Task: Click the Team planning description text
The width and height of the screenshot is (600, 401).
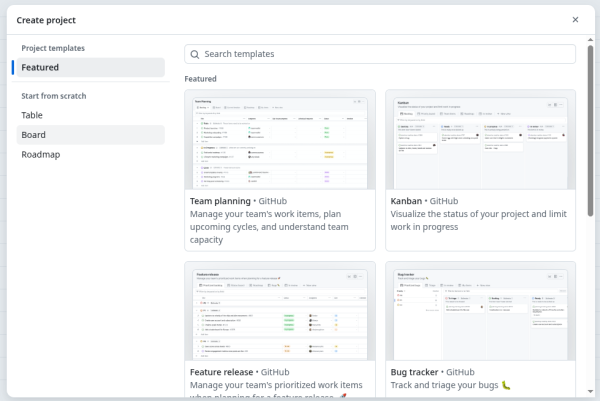Action: (x=269, y=227)
